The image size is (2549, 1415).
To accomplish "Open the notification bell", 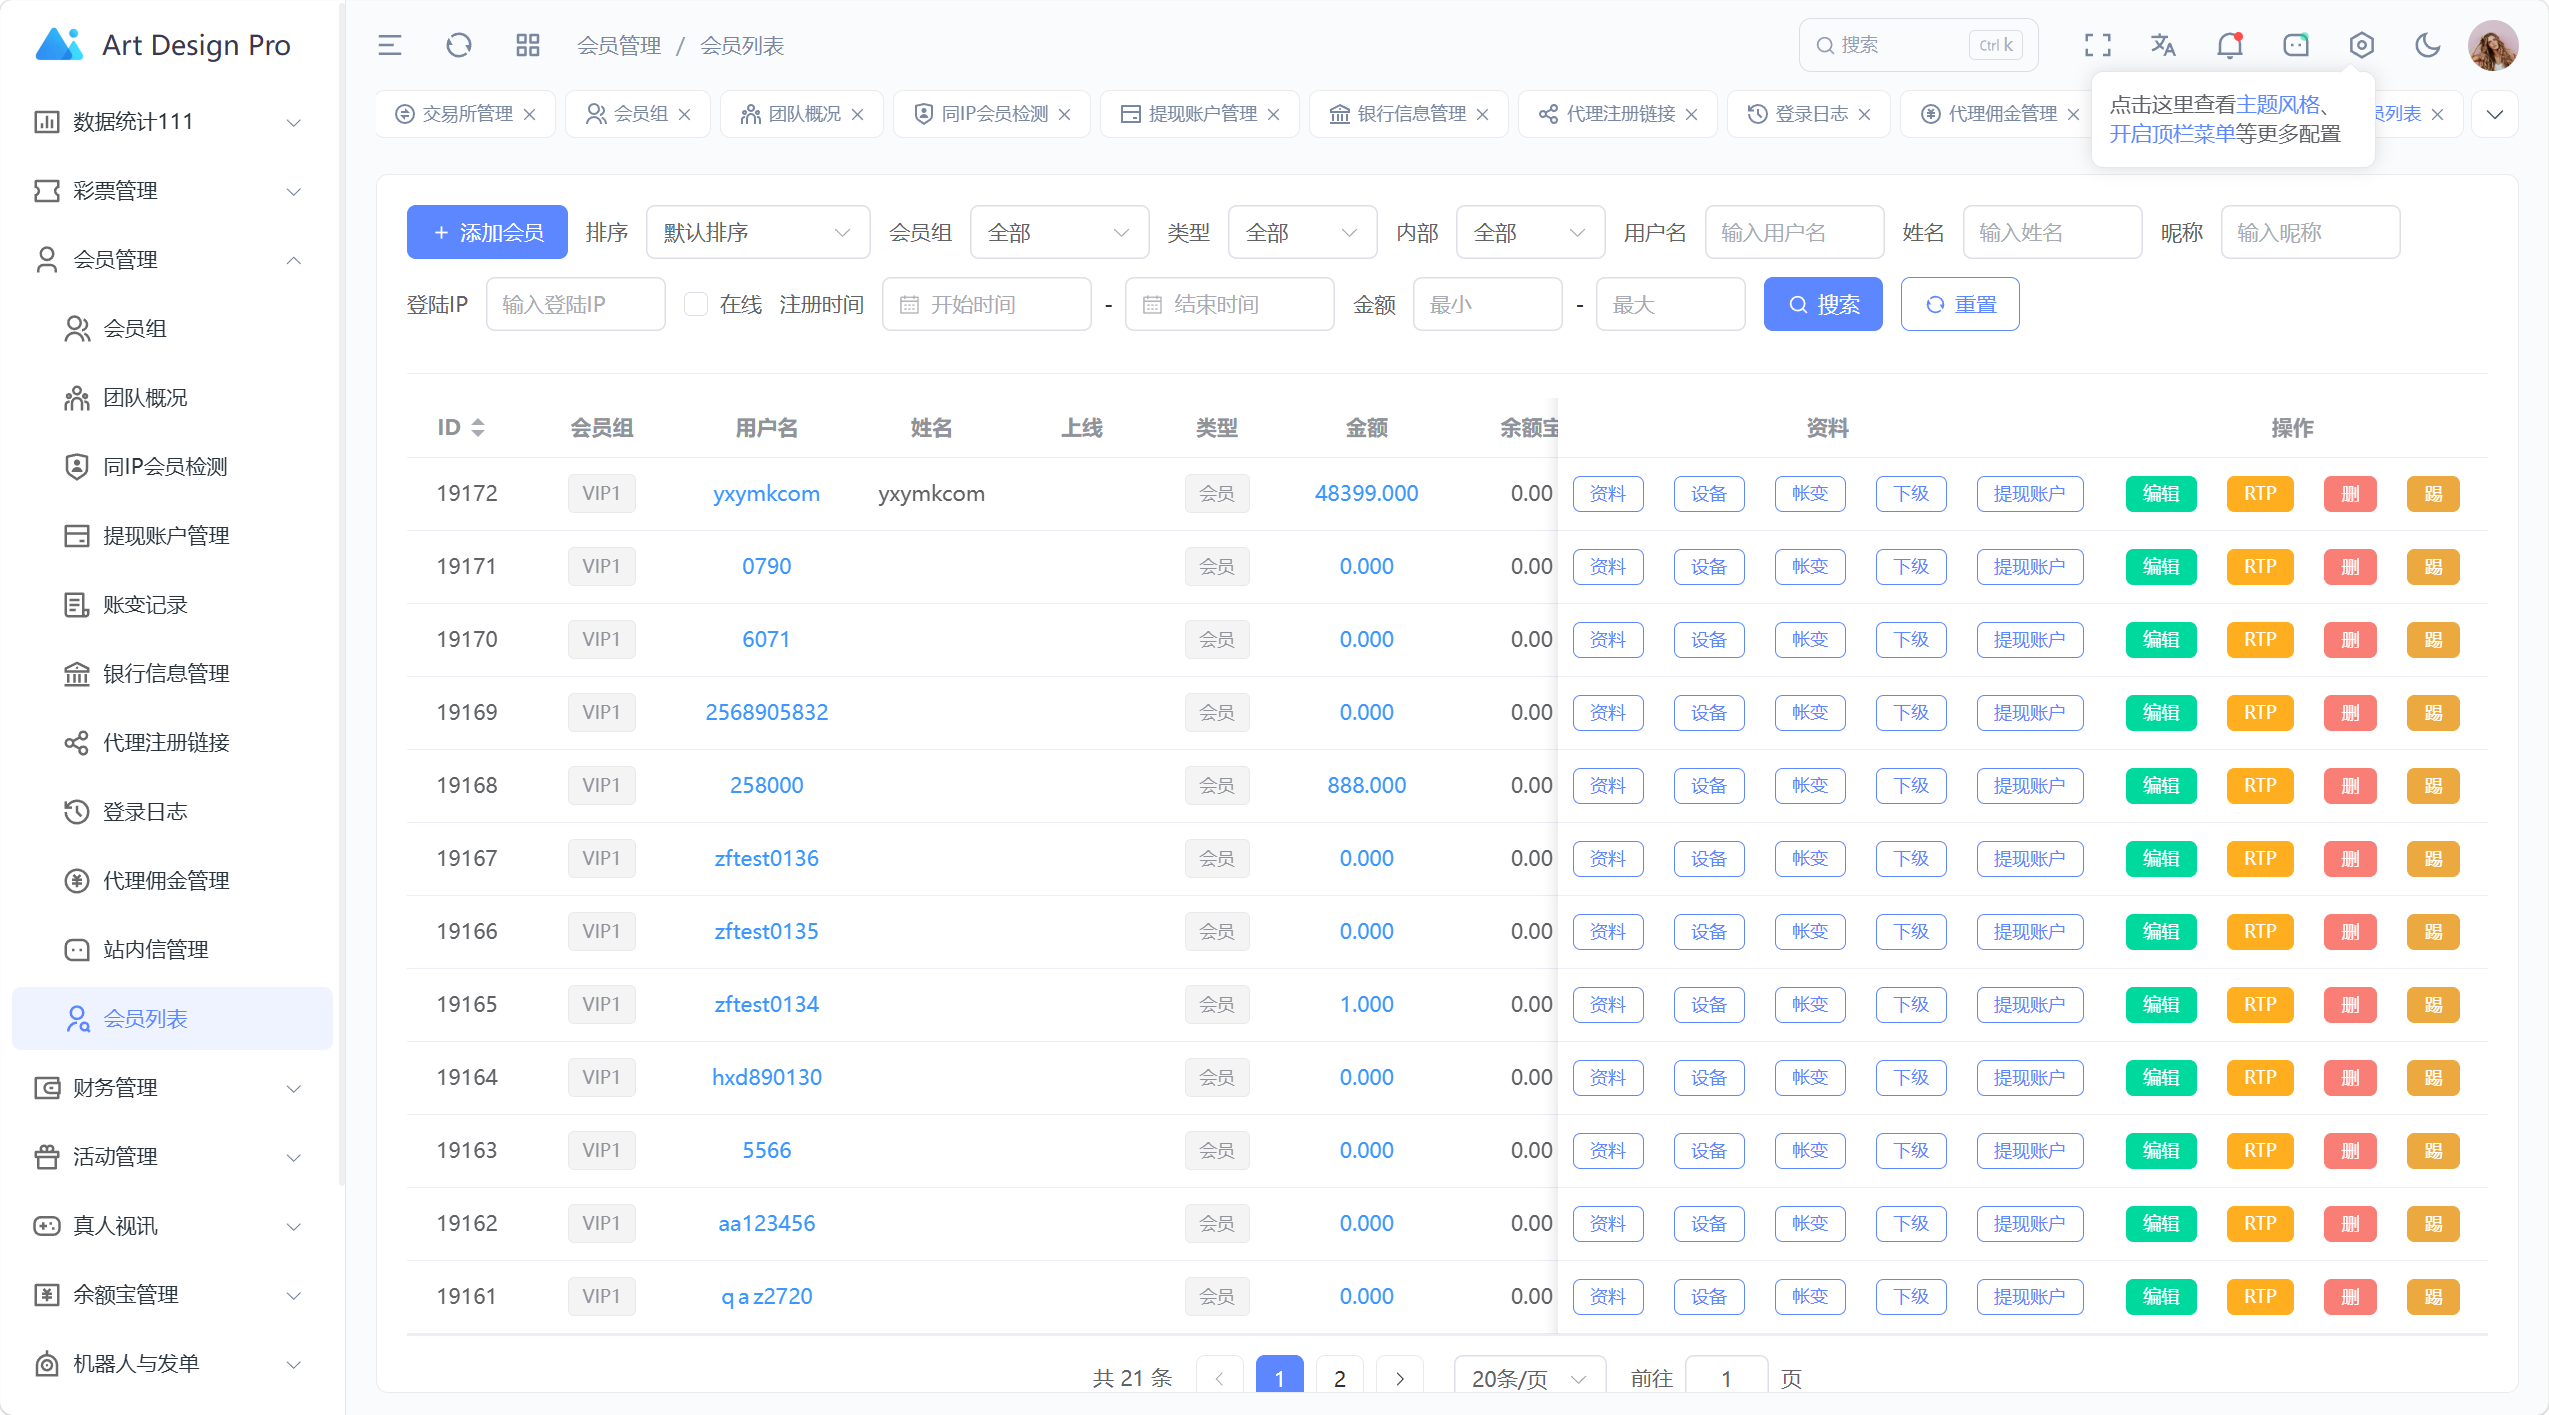I will coord(2229,45).
